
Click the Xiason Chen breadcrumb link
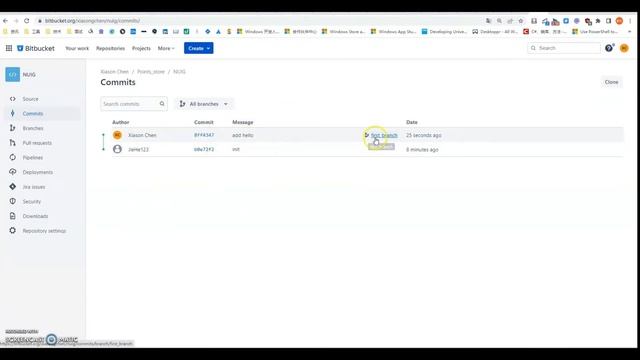(115, 72)
